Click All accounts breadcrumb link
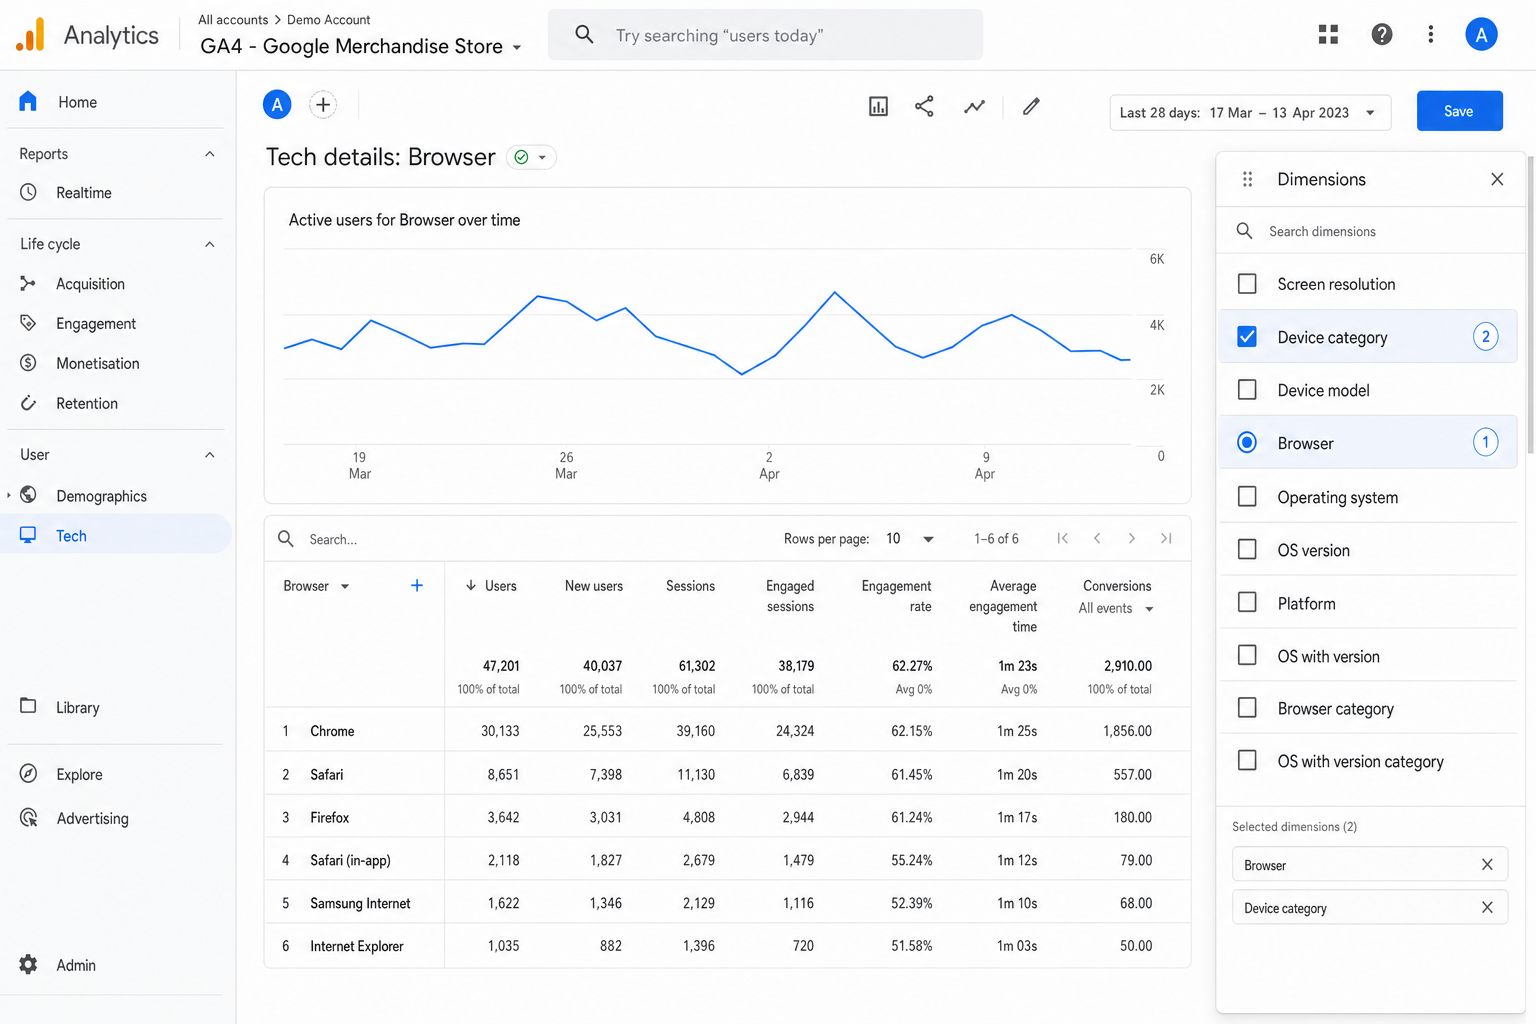The height and width of the screenshot is (1024, 1536). (233, 20)
